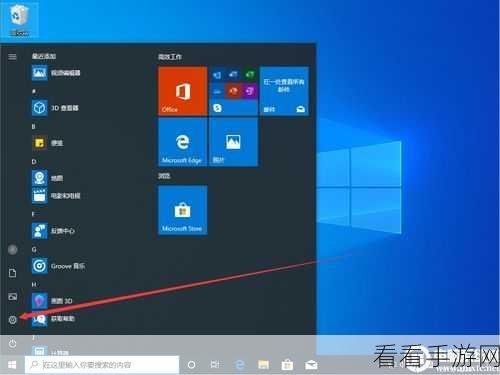Image resolution: width=500 pixels, height=375 pixels.
Task: Click the 'D' letter index header
Action: tap(34, 162)
